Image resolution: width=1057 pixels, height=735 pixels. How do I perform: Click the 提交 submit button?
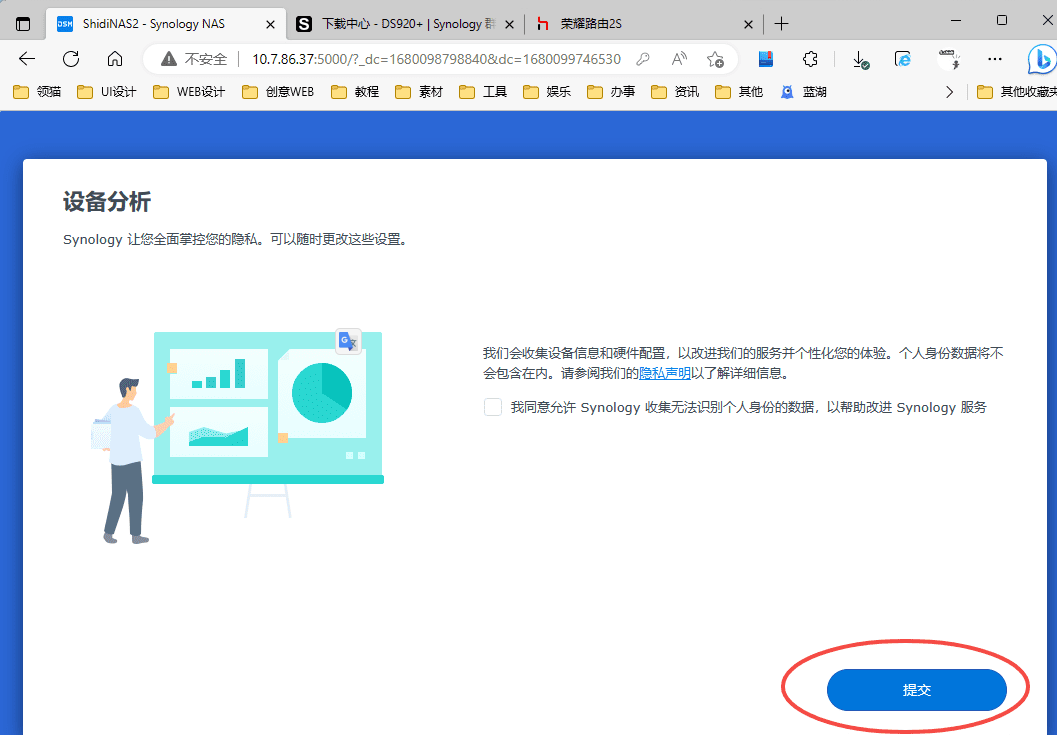[916, 690]
